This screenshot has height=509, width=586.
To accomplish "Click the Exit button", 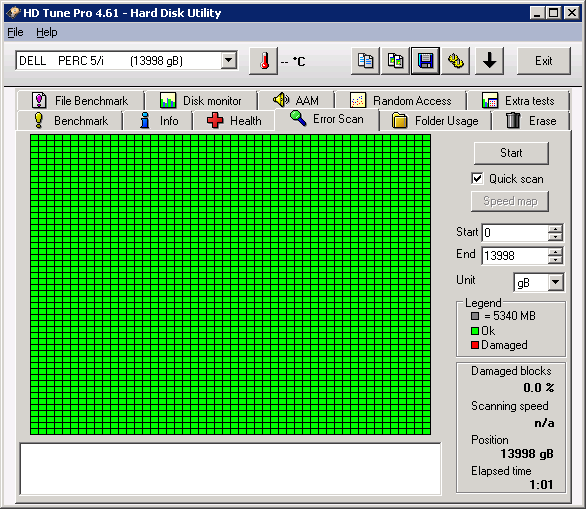I will tap(543, 61).
